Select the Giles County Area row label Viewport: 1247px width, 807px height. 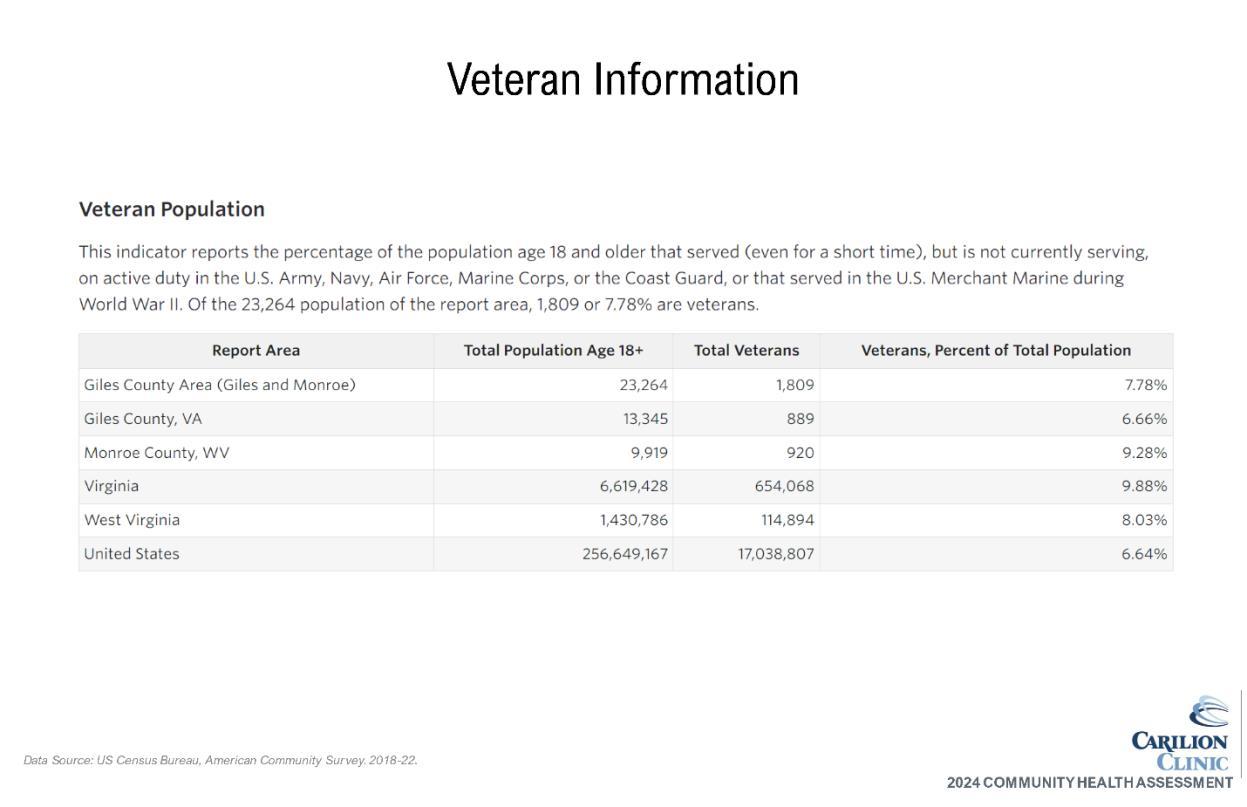click(220, 385)
